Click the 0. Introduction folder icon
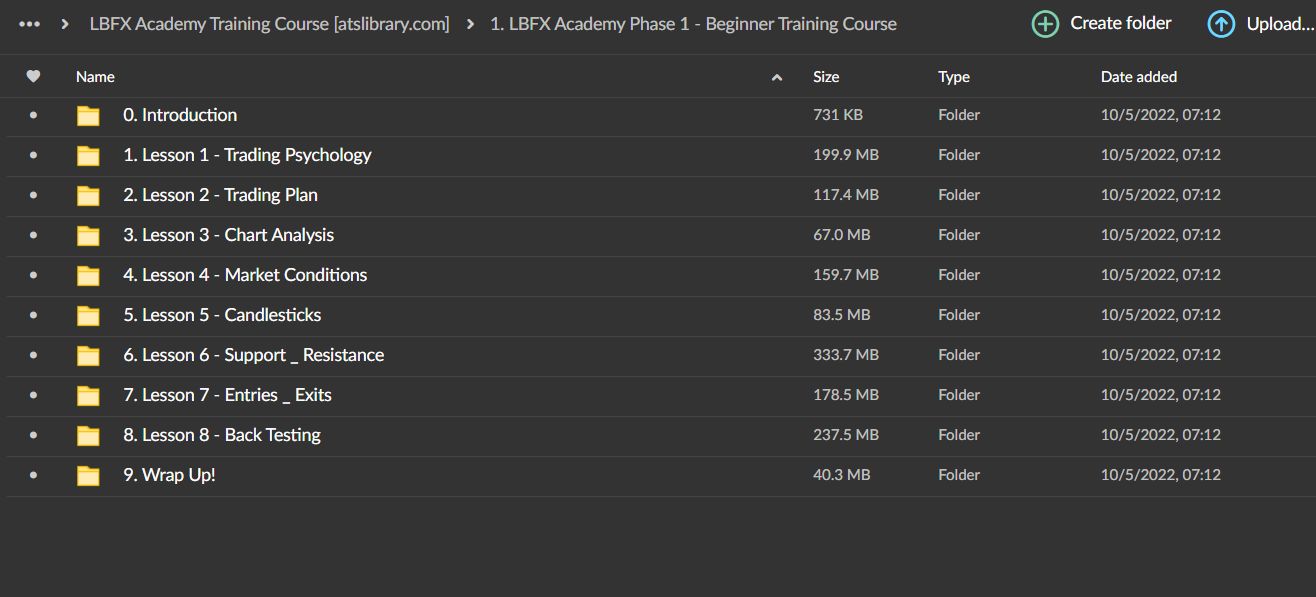Screen dimensions: 1316x597 89,116
